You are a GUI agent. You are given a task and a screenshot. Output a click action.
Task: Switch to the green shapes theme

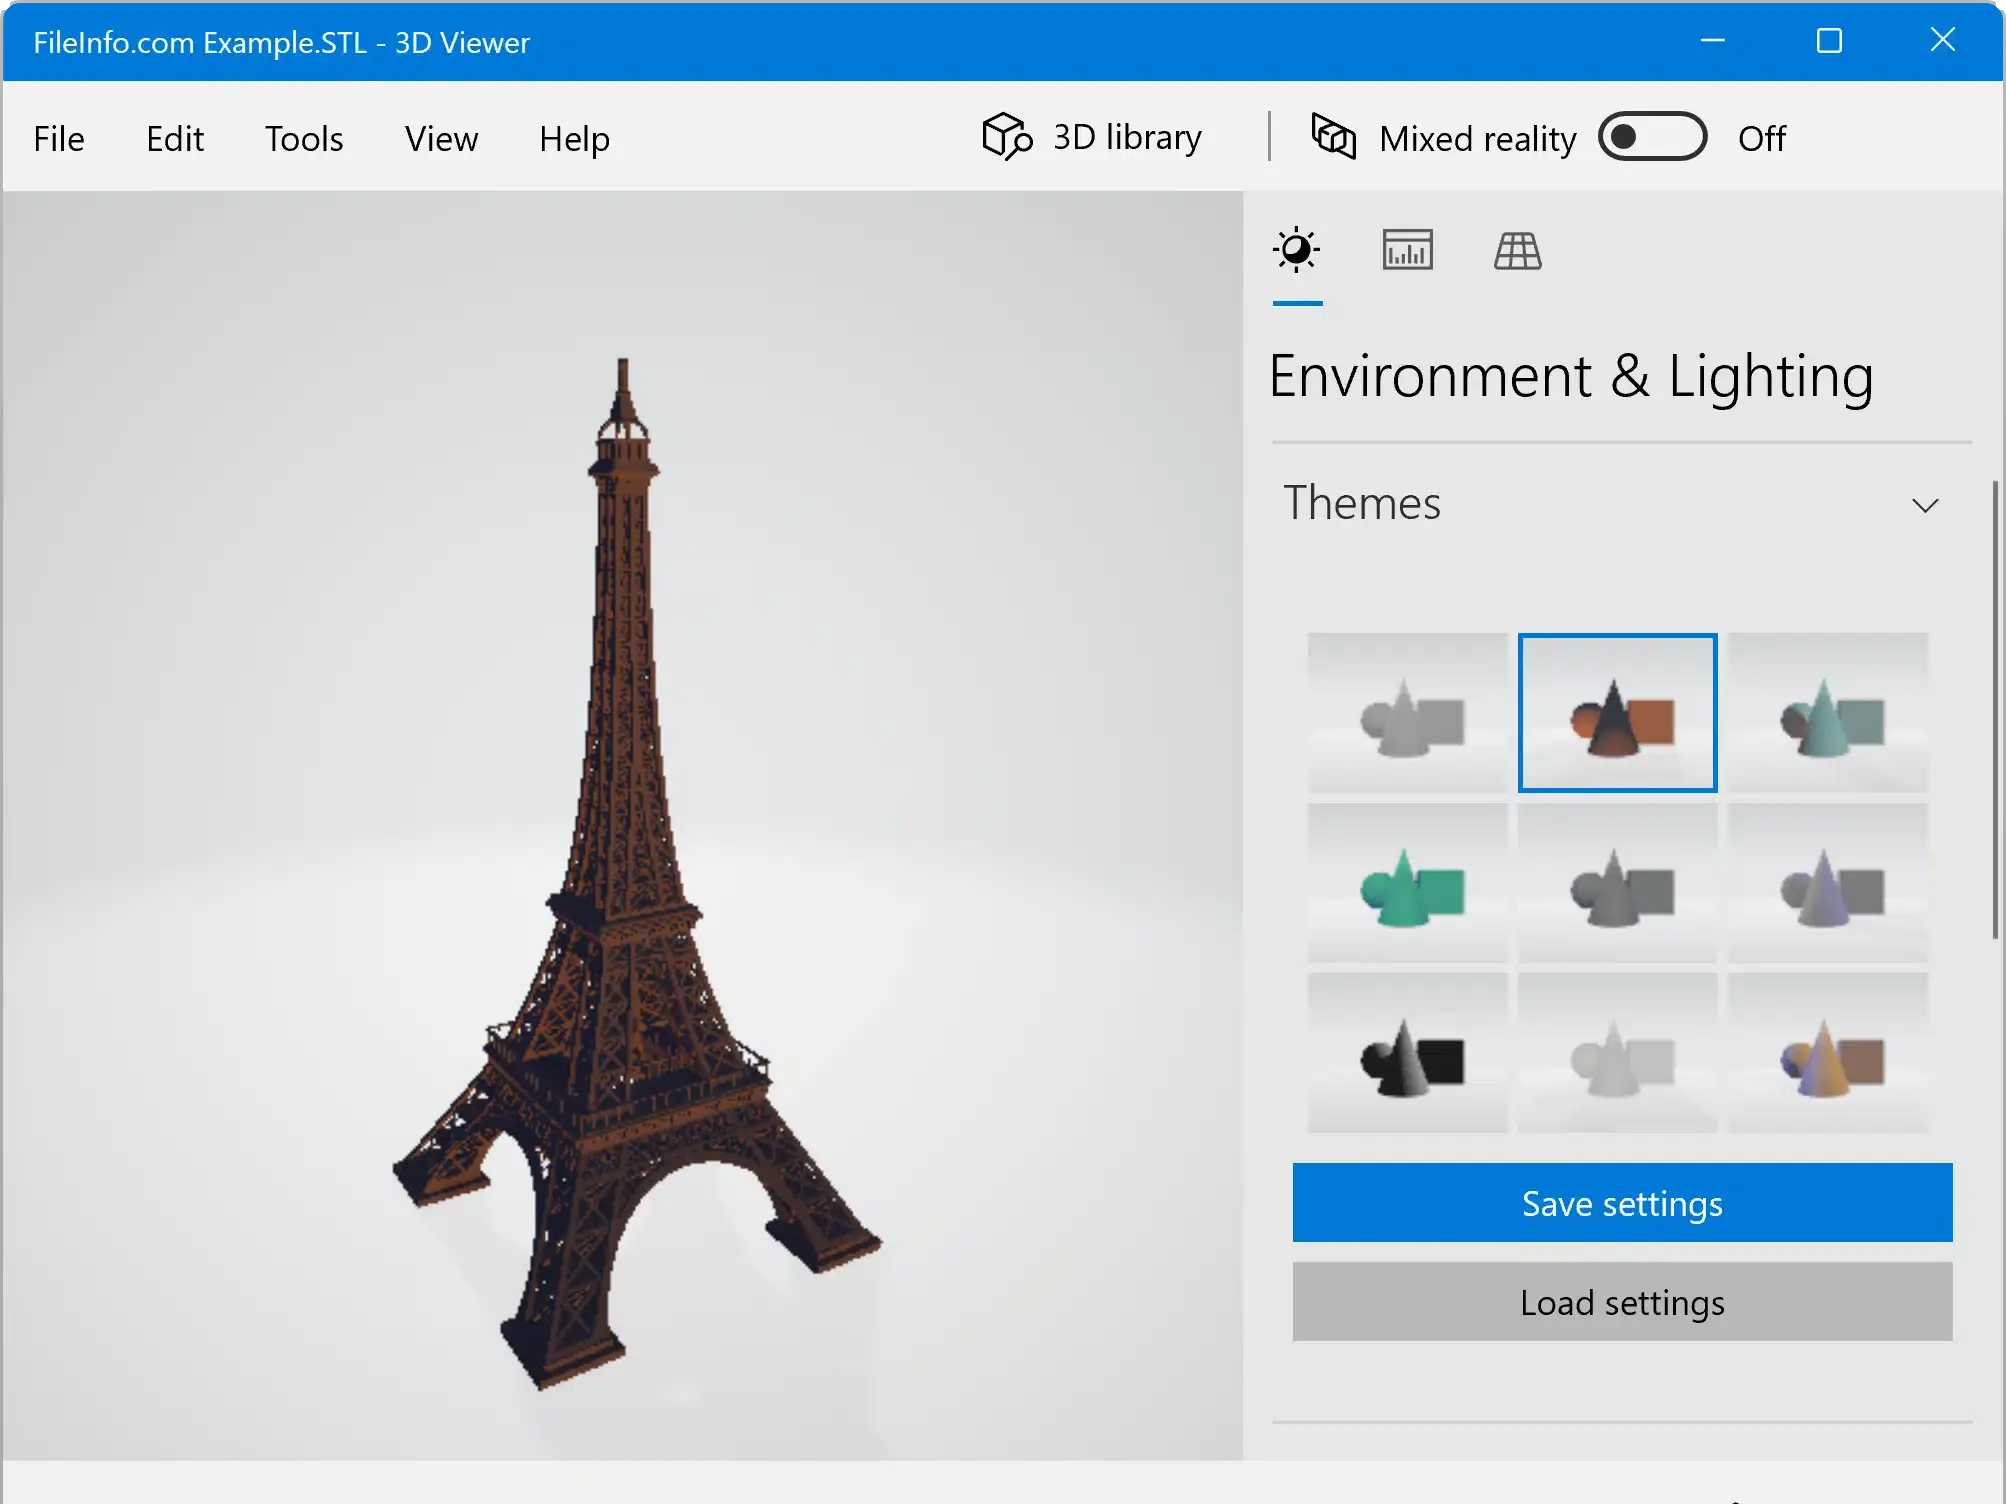click(x=1406, y=883)
